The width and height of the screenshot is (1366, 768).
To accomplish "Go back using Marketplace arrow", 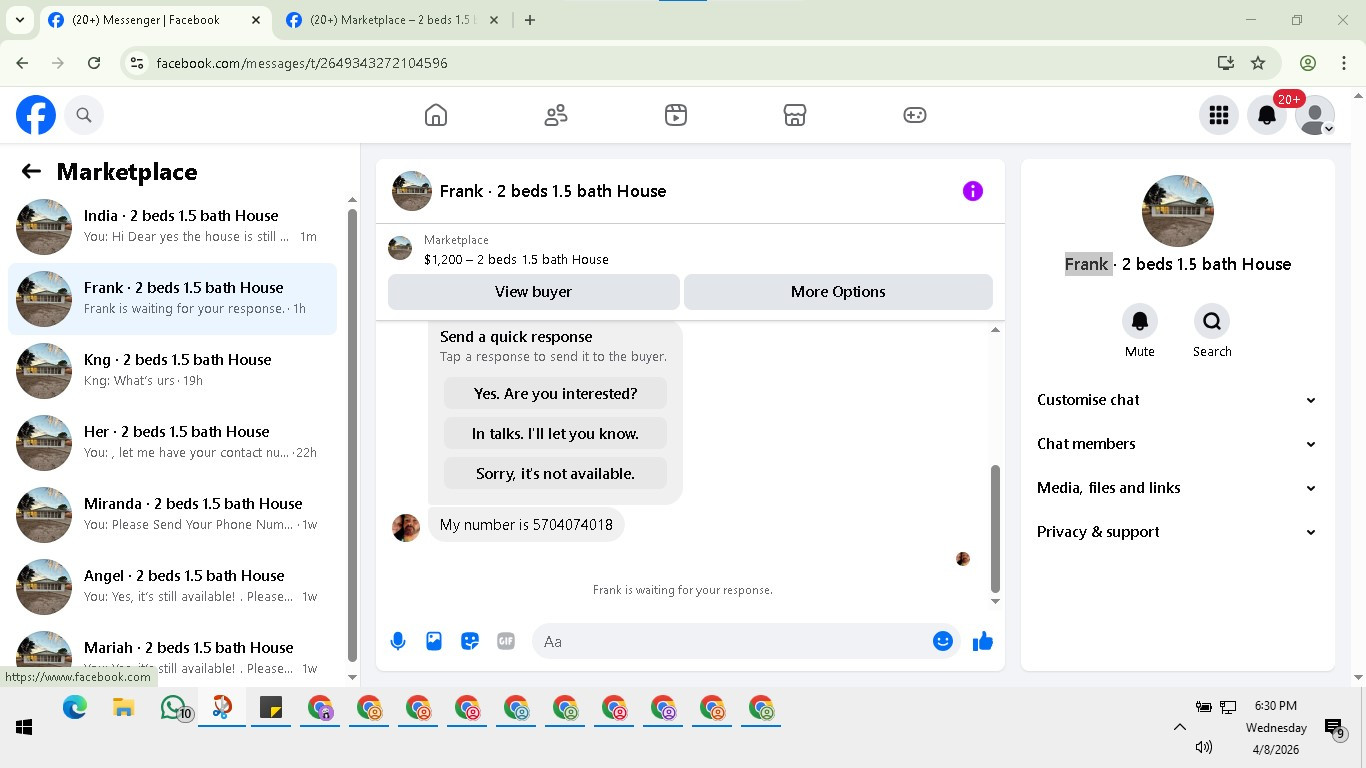I will (x=31, y=171).
